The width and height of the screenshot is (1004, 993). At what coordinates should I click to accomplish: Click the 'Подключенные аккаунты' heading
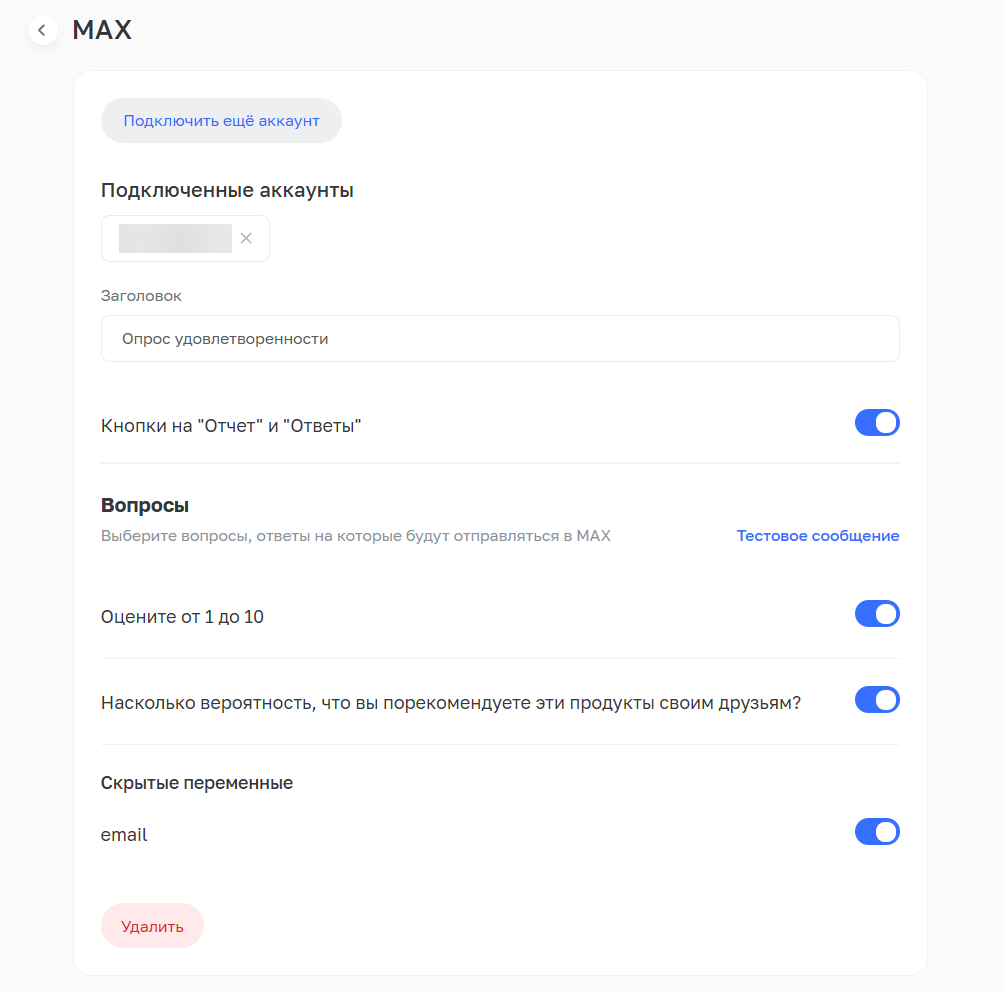pyautogui.click(x=227, y=190)
